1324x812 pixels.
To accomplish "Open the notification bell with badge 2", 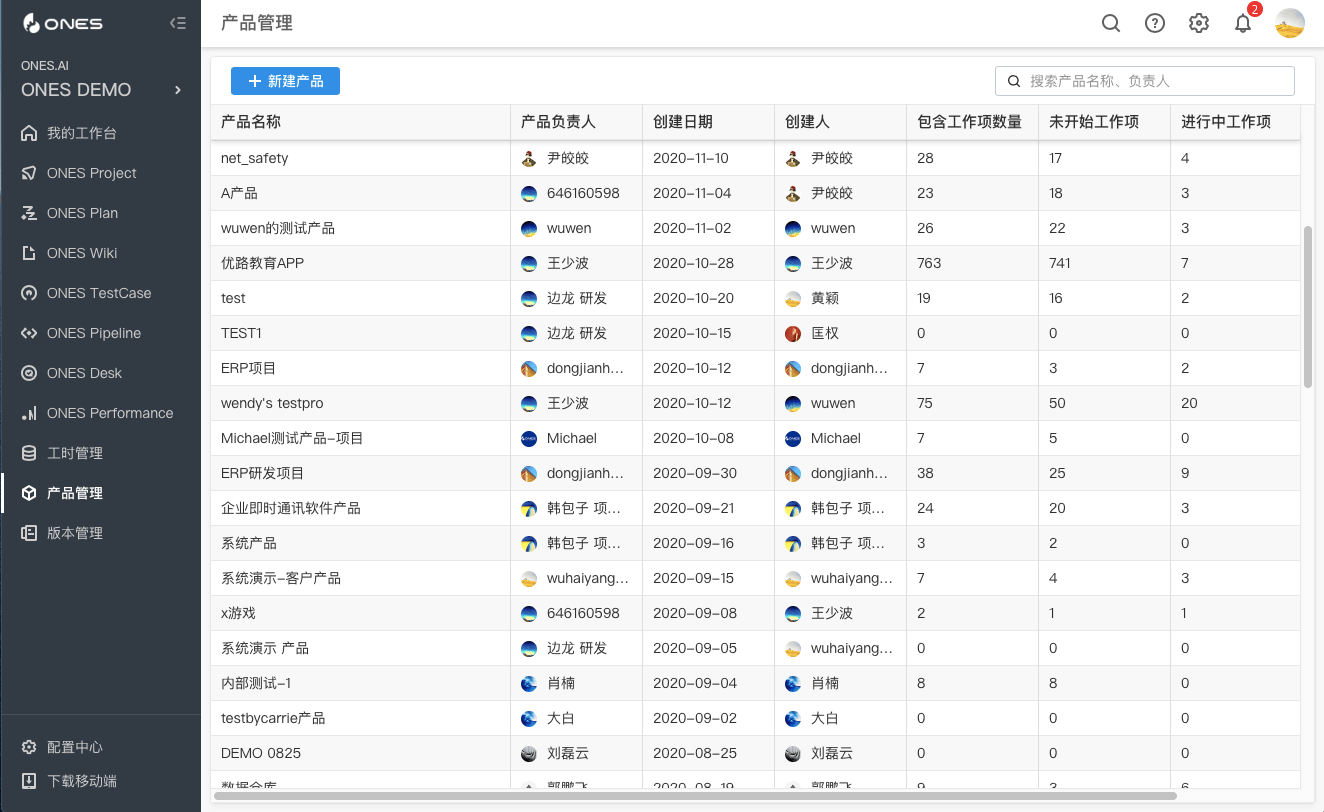I will pyautogui.click(x=1243, y=23).
